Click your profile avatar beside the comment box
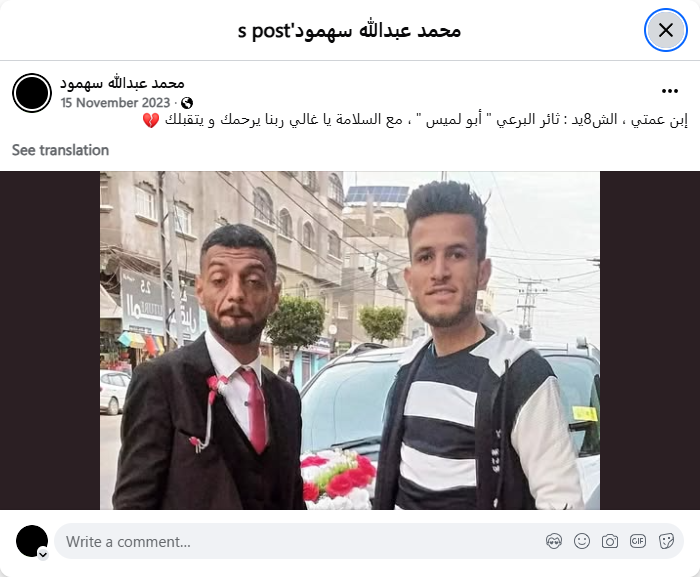This screenshot has width=700, height=577. click(32, 541)
